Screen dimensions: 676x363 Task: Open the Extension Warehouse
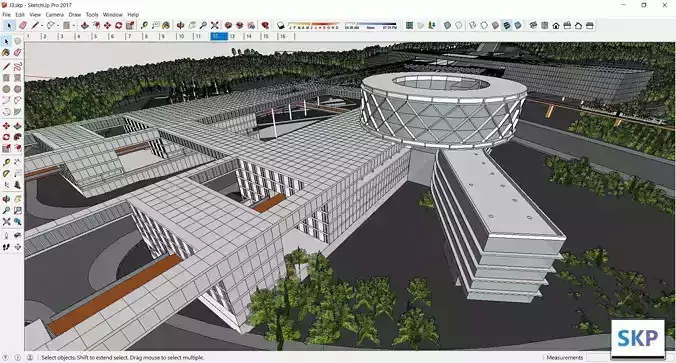point(240,26)
